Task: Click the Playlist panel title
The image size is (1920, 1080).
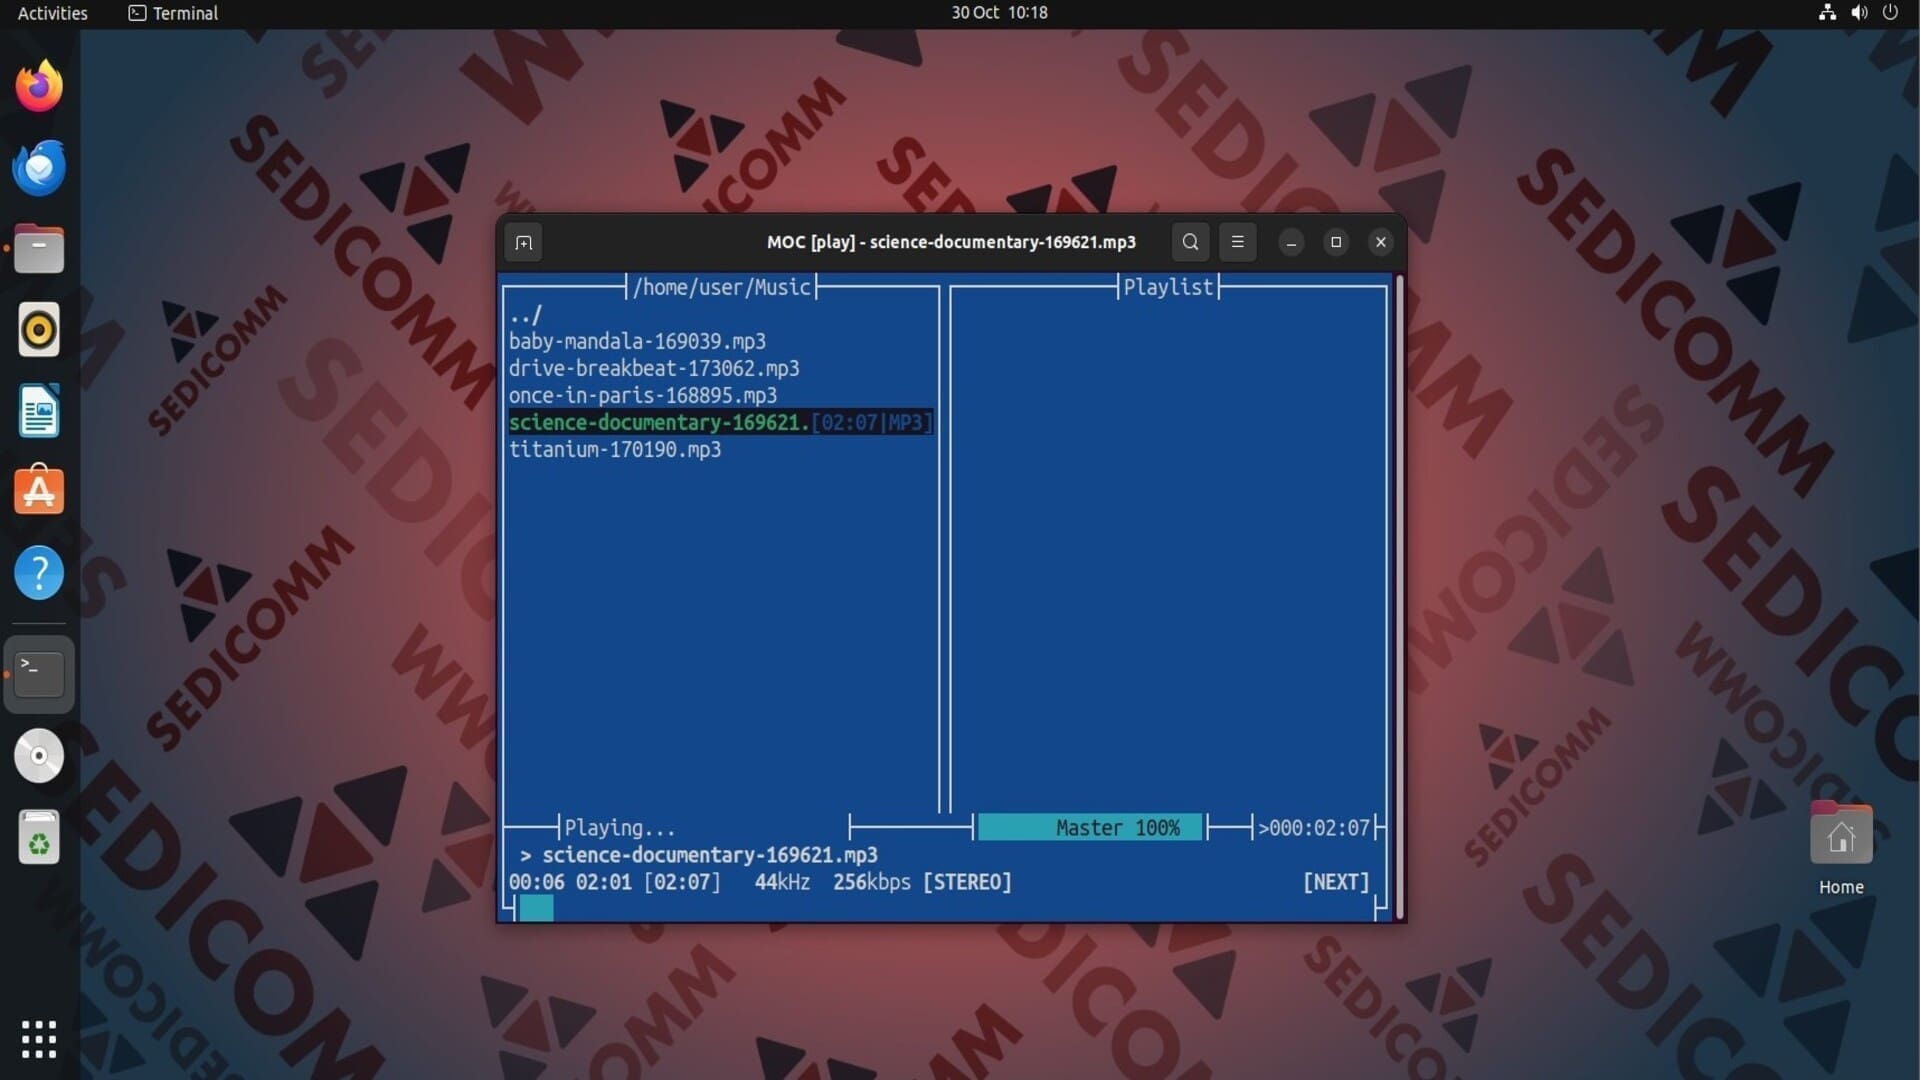Action: [1167, 288]
